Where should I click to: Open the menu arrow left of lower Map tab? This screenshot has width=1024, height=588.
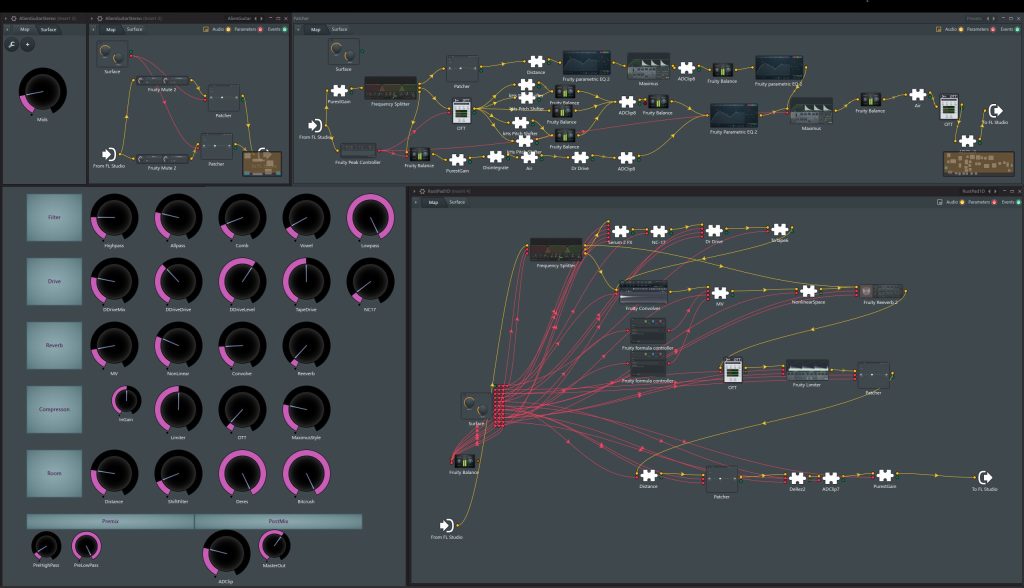point(416,202)
